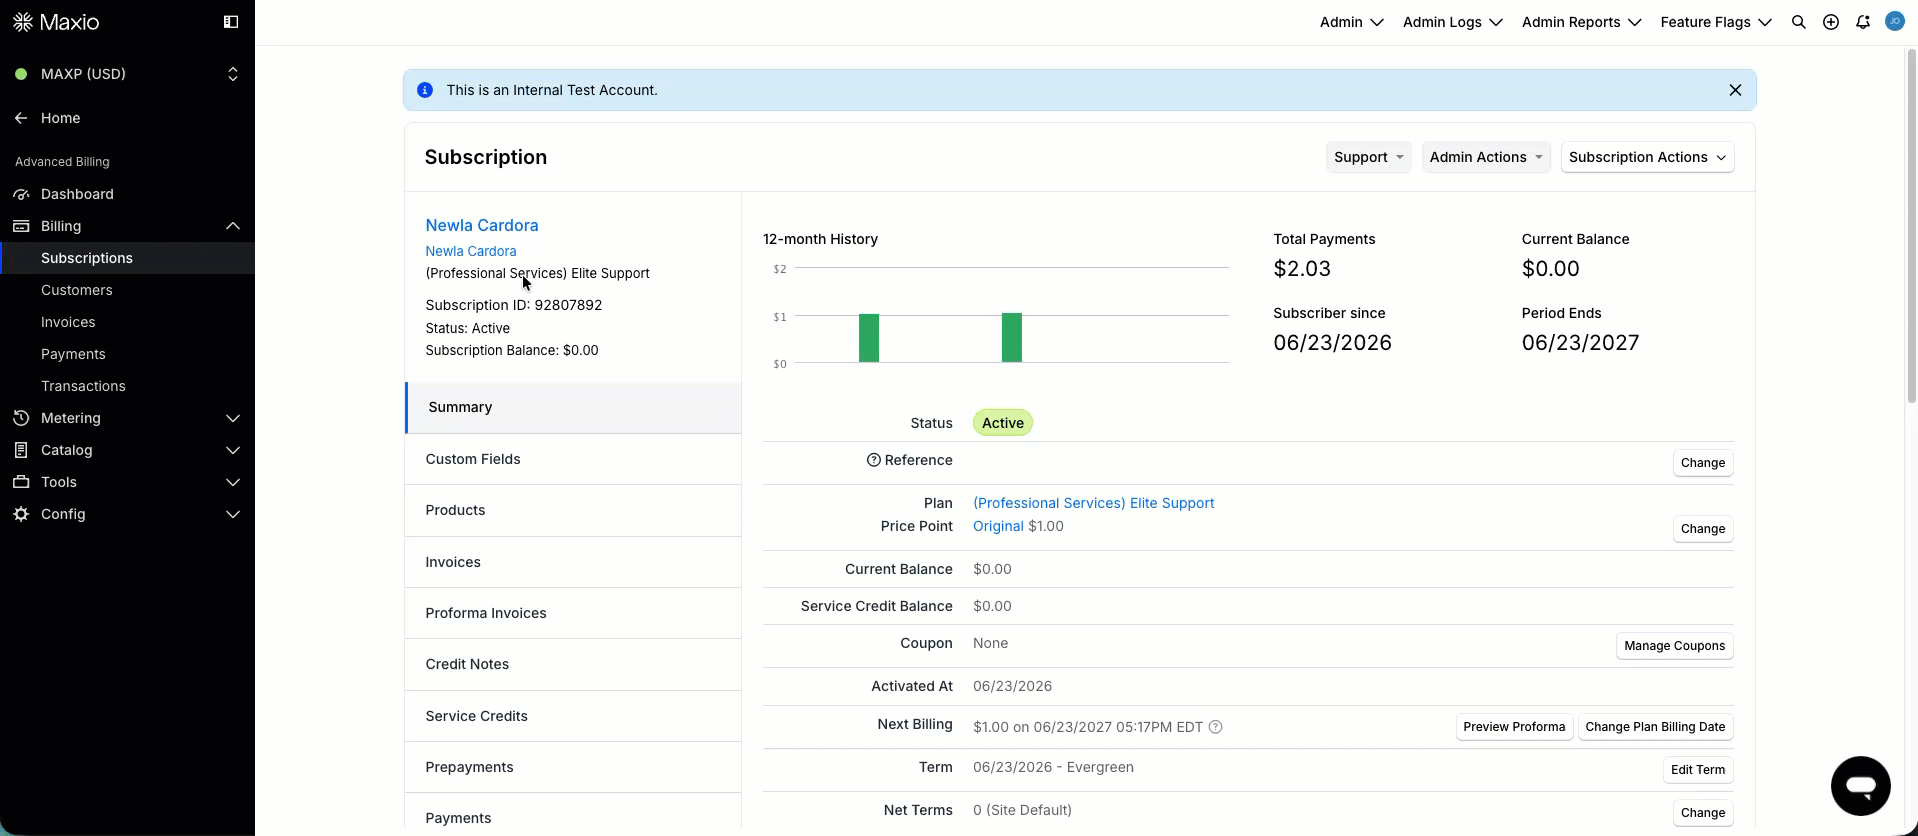Open the Prepayments tab
Image resolution: width=1918 pixels, height=836 pixels.
(x=573, y=767)
